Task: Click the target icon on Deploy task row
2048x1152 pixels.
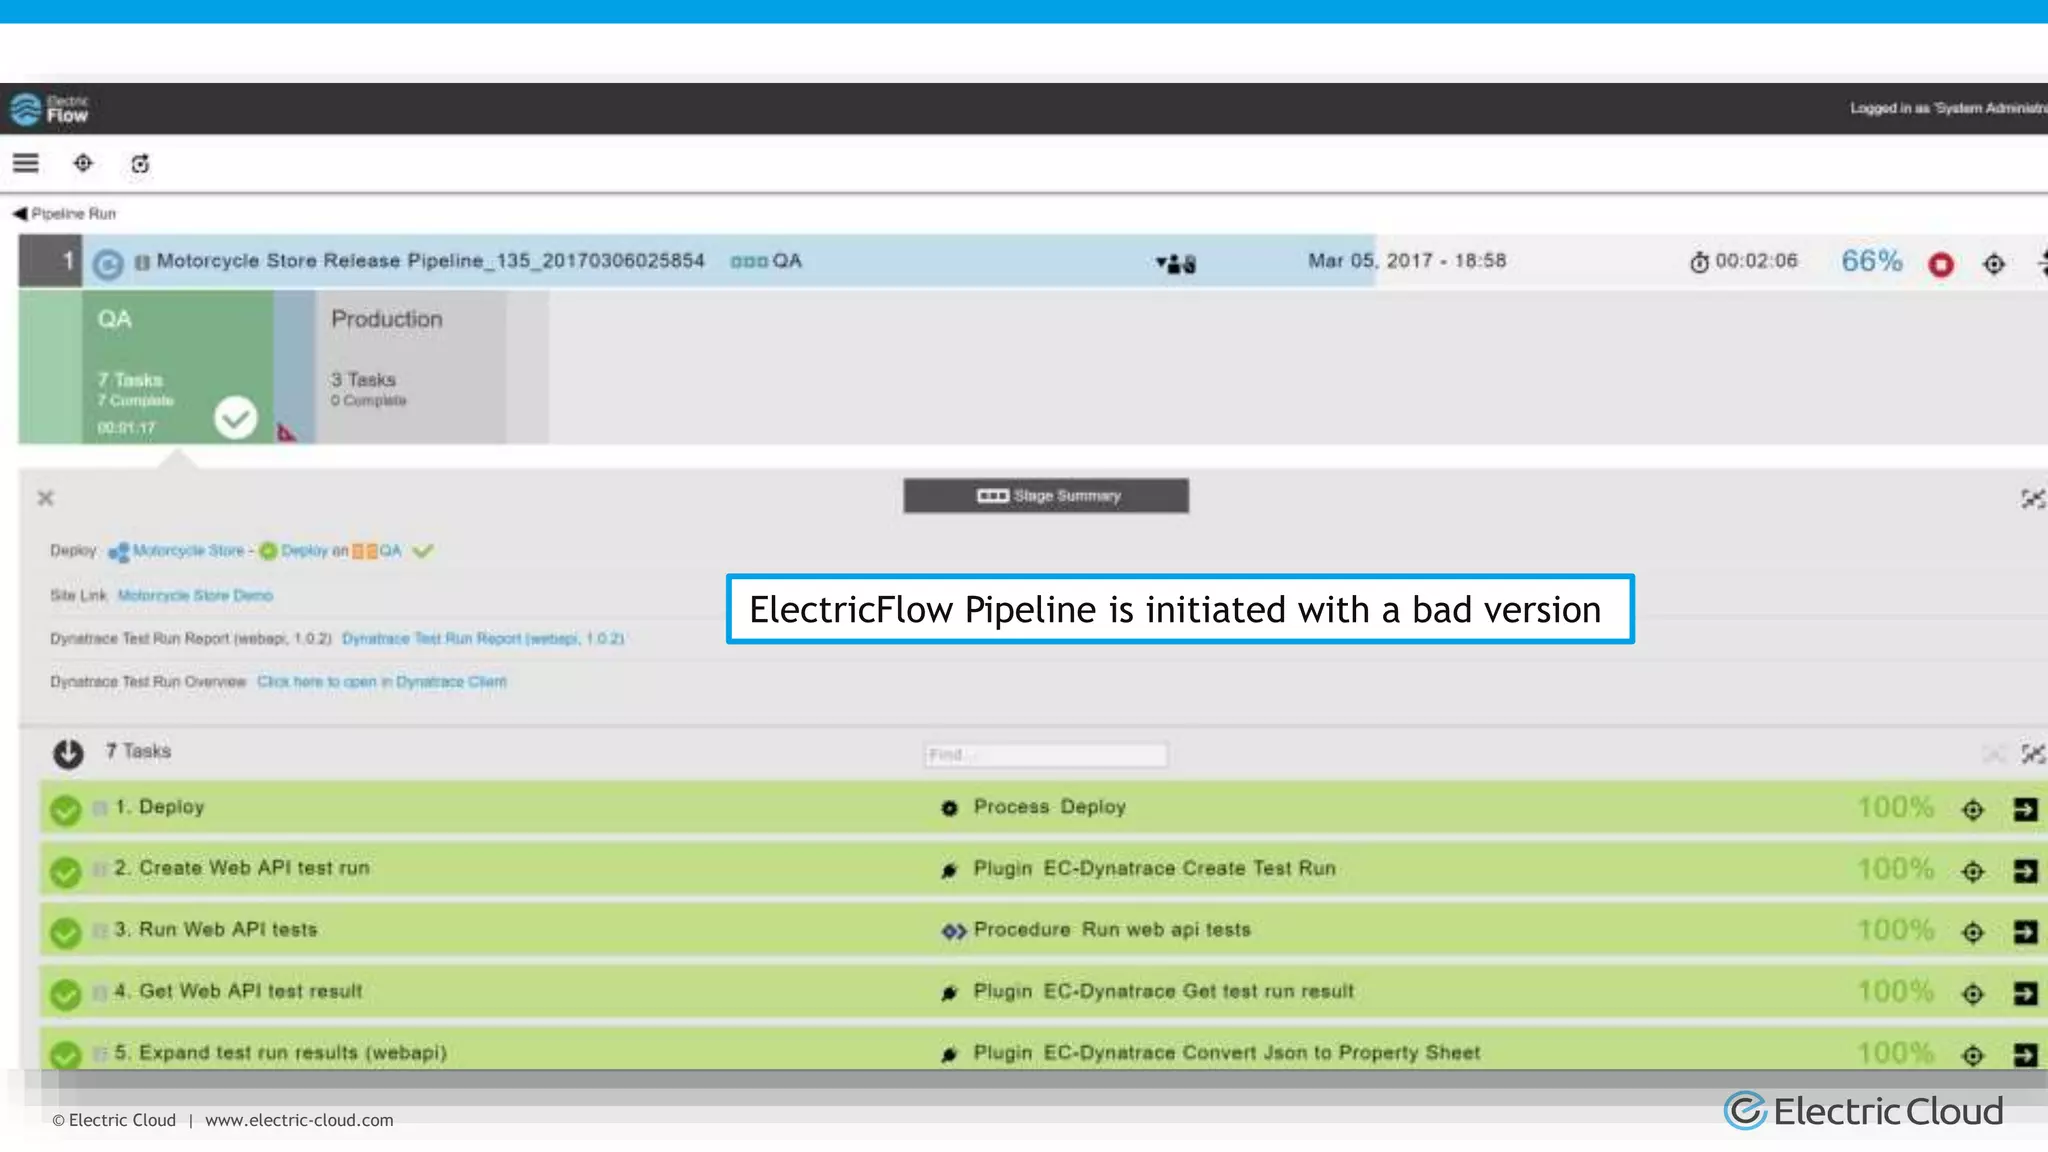Action: [1972, 810]
